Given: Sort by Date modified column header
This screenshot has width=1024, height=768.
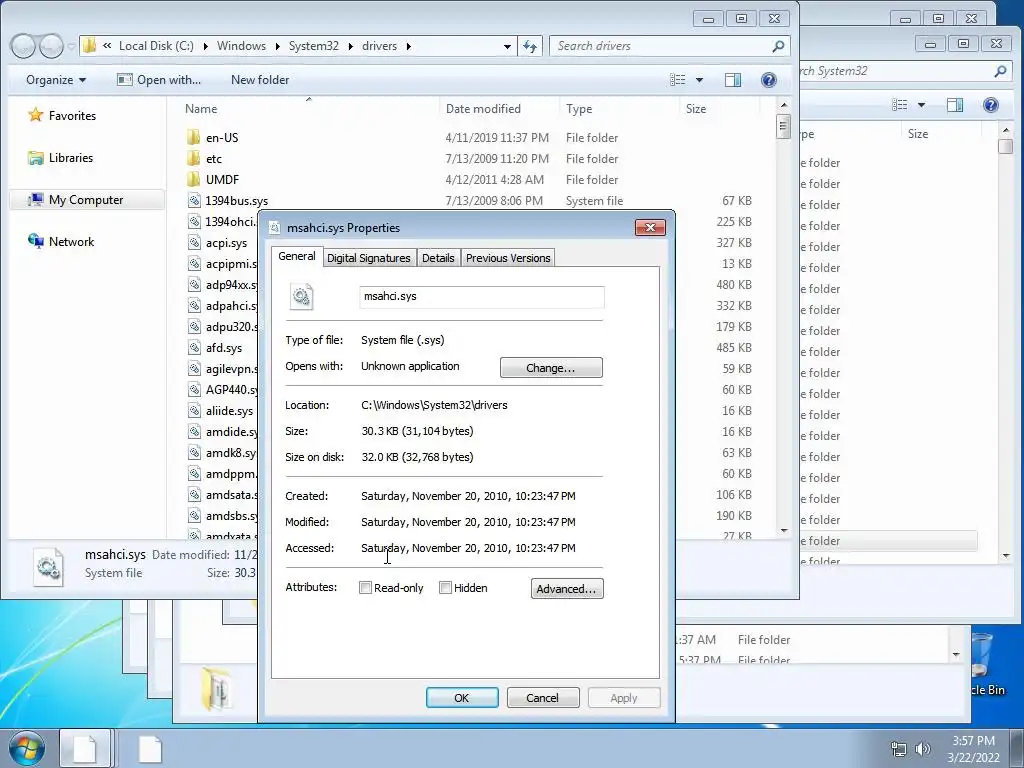Looking at the screenshot, I should (x=483, y=108).
